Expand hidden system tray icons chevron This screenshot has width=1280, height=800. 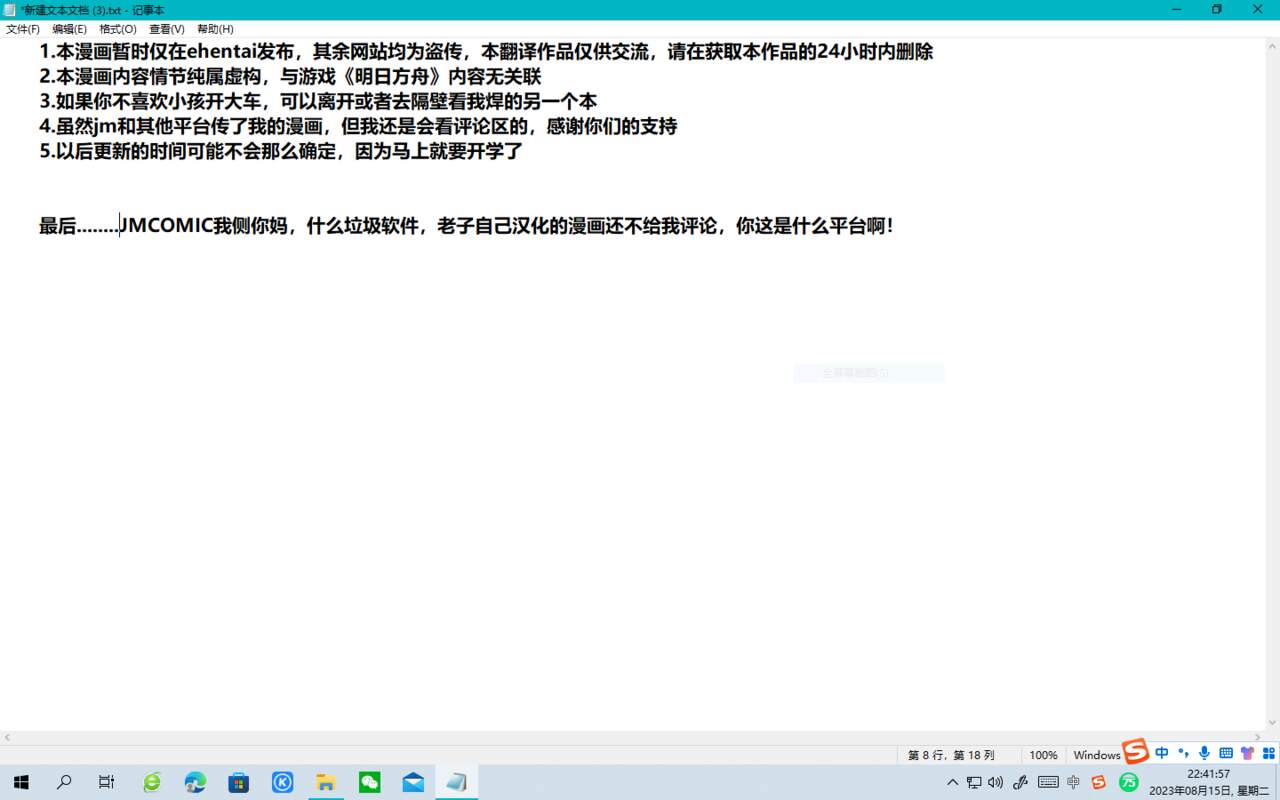pyautogui.click(x=953, y=782)
